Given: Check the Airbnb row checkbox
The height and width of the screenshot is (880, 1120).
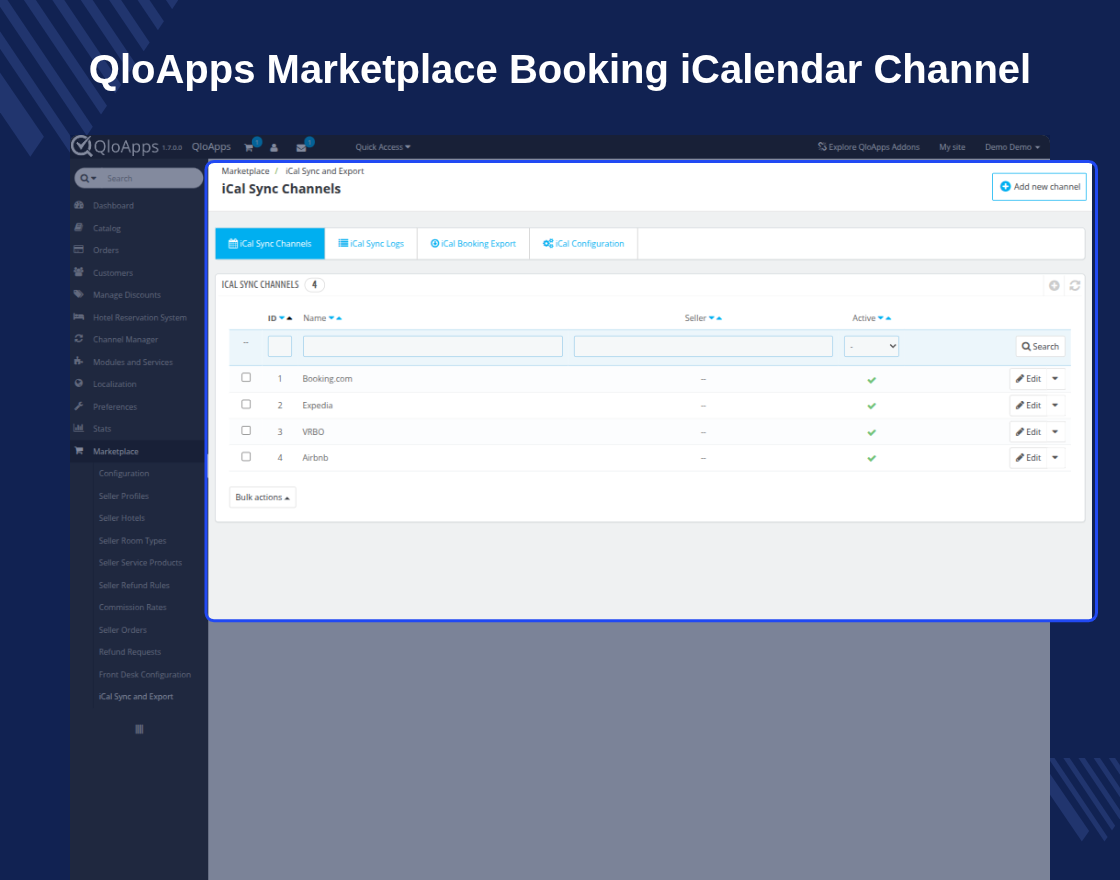Looking at the screenshot, I should pyautogui.click(x=246, y=456).
